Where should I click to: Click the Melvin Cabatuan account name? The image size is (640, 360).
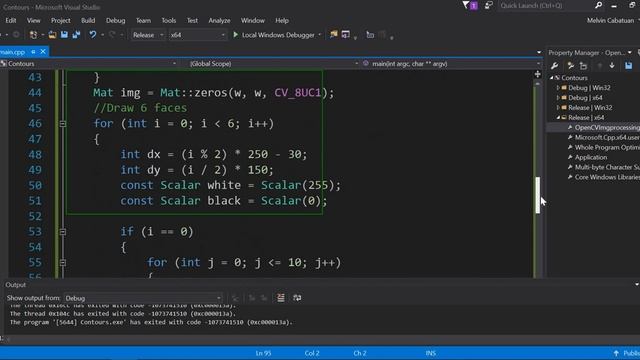click(x=610, y=20)
